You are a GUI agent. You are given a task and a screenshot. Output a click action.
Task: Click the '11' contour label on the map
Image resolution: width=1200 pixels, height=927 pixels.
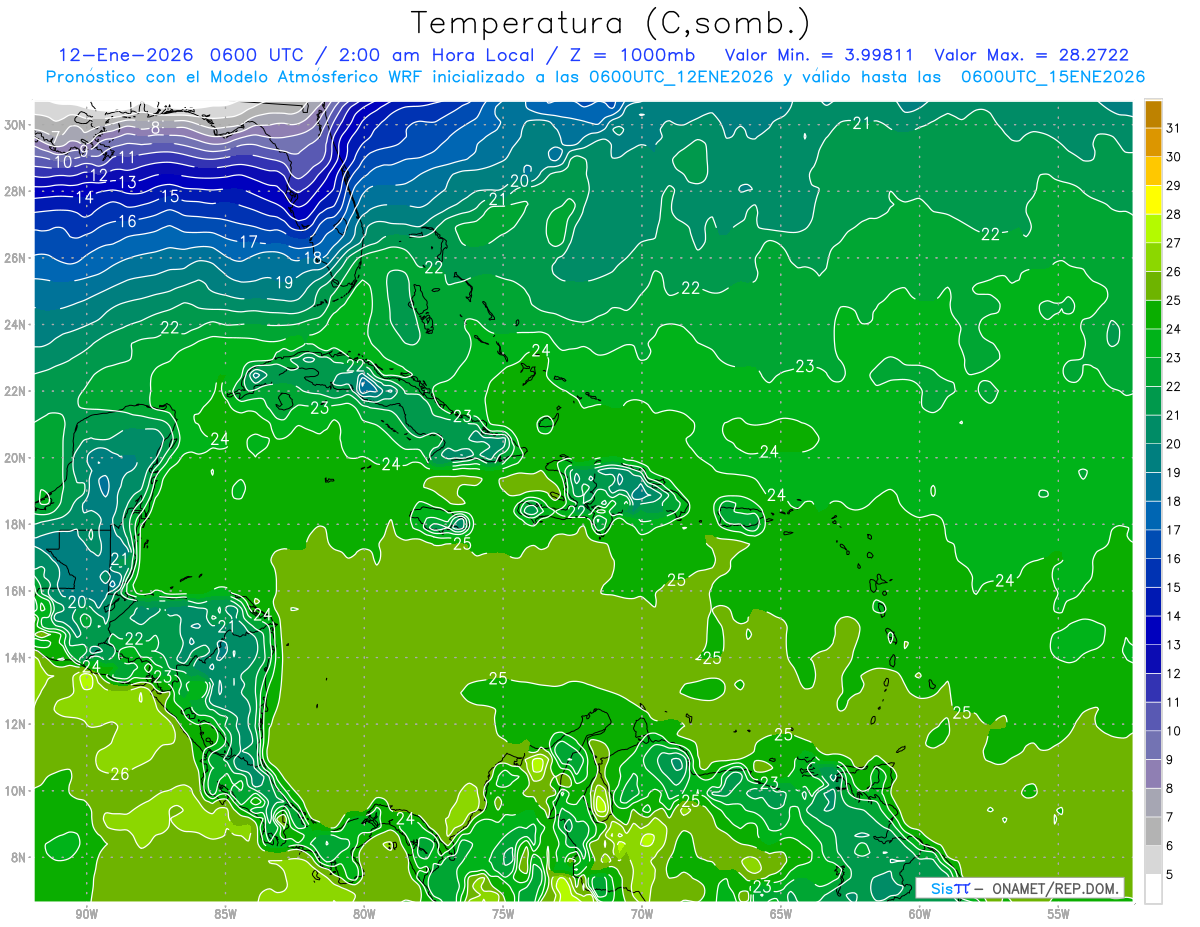click(126, 158)
